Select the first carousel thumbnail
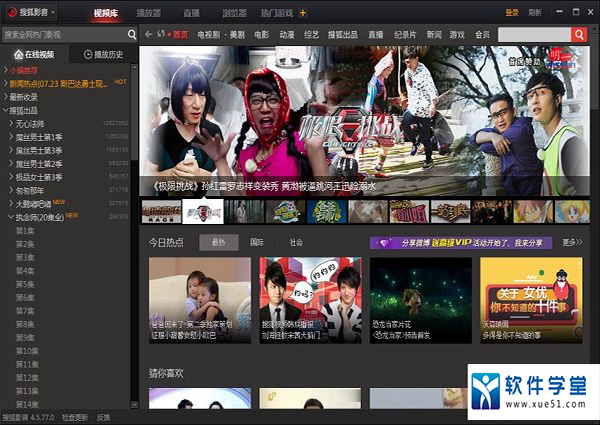600x425 pixels. point(161,211)
